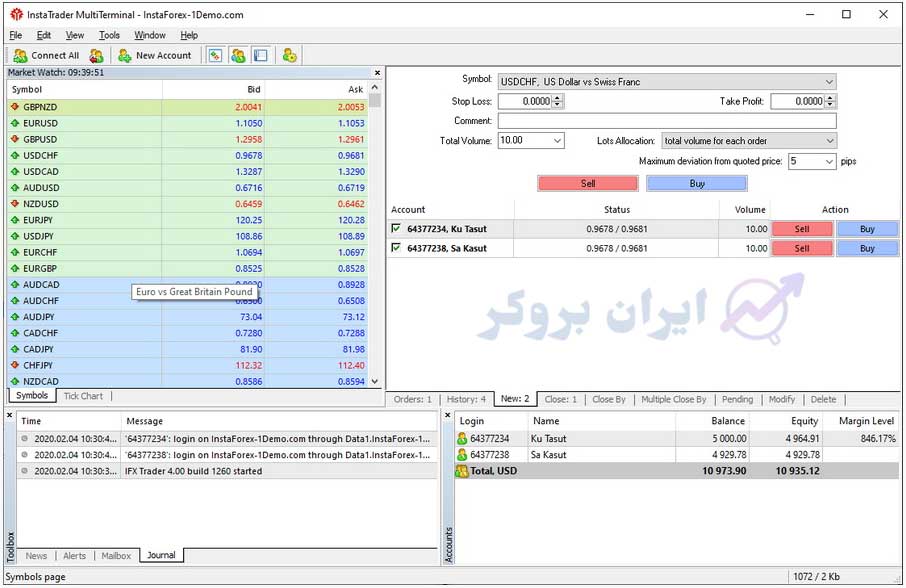Uncheck account 64377238, Sa Kasut
This screenshot has width=906, height=588.
[x=396, y=248]
